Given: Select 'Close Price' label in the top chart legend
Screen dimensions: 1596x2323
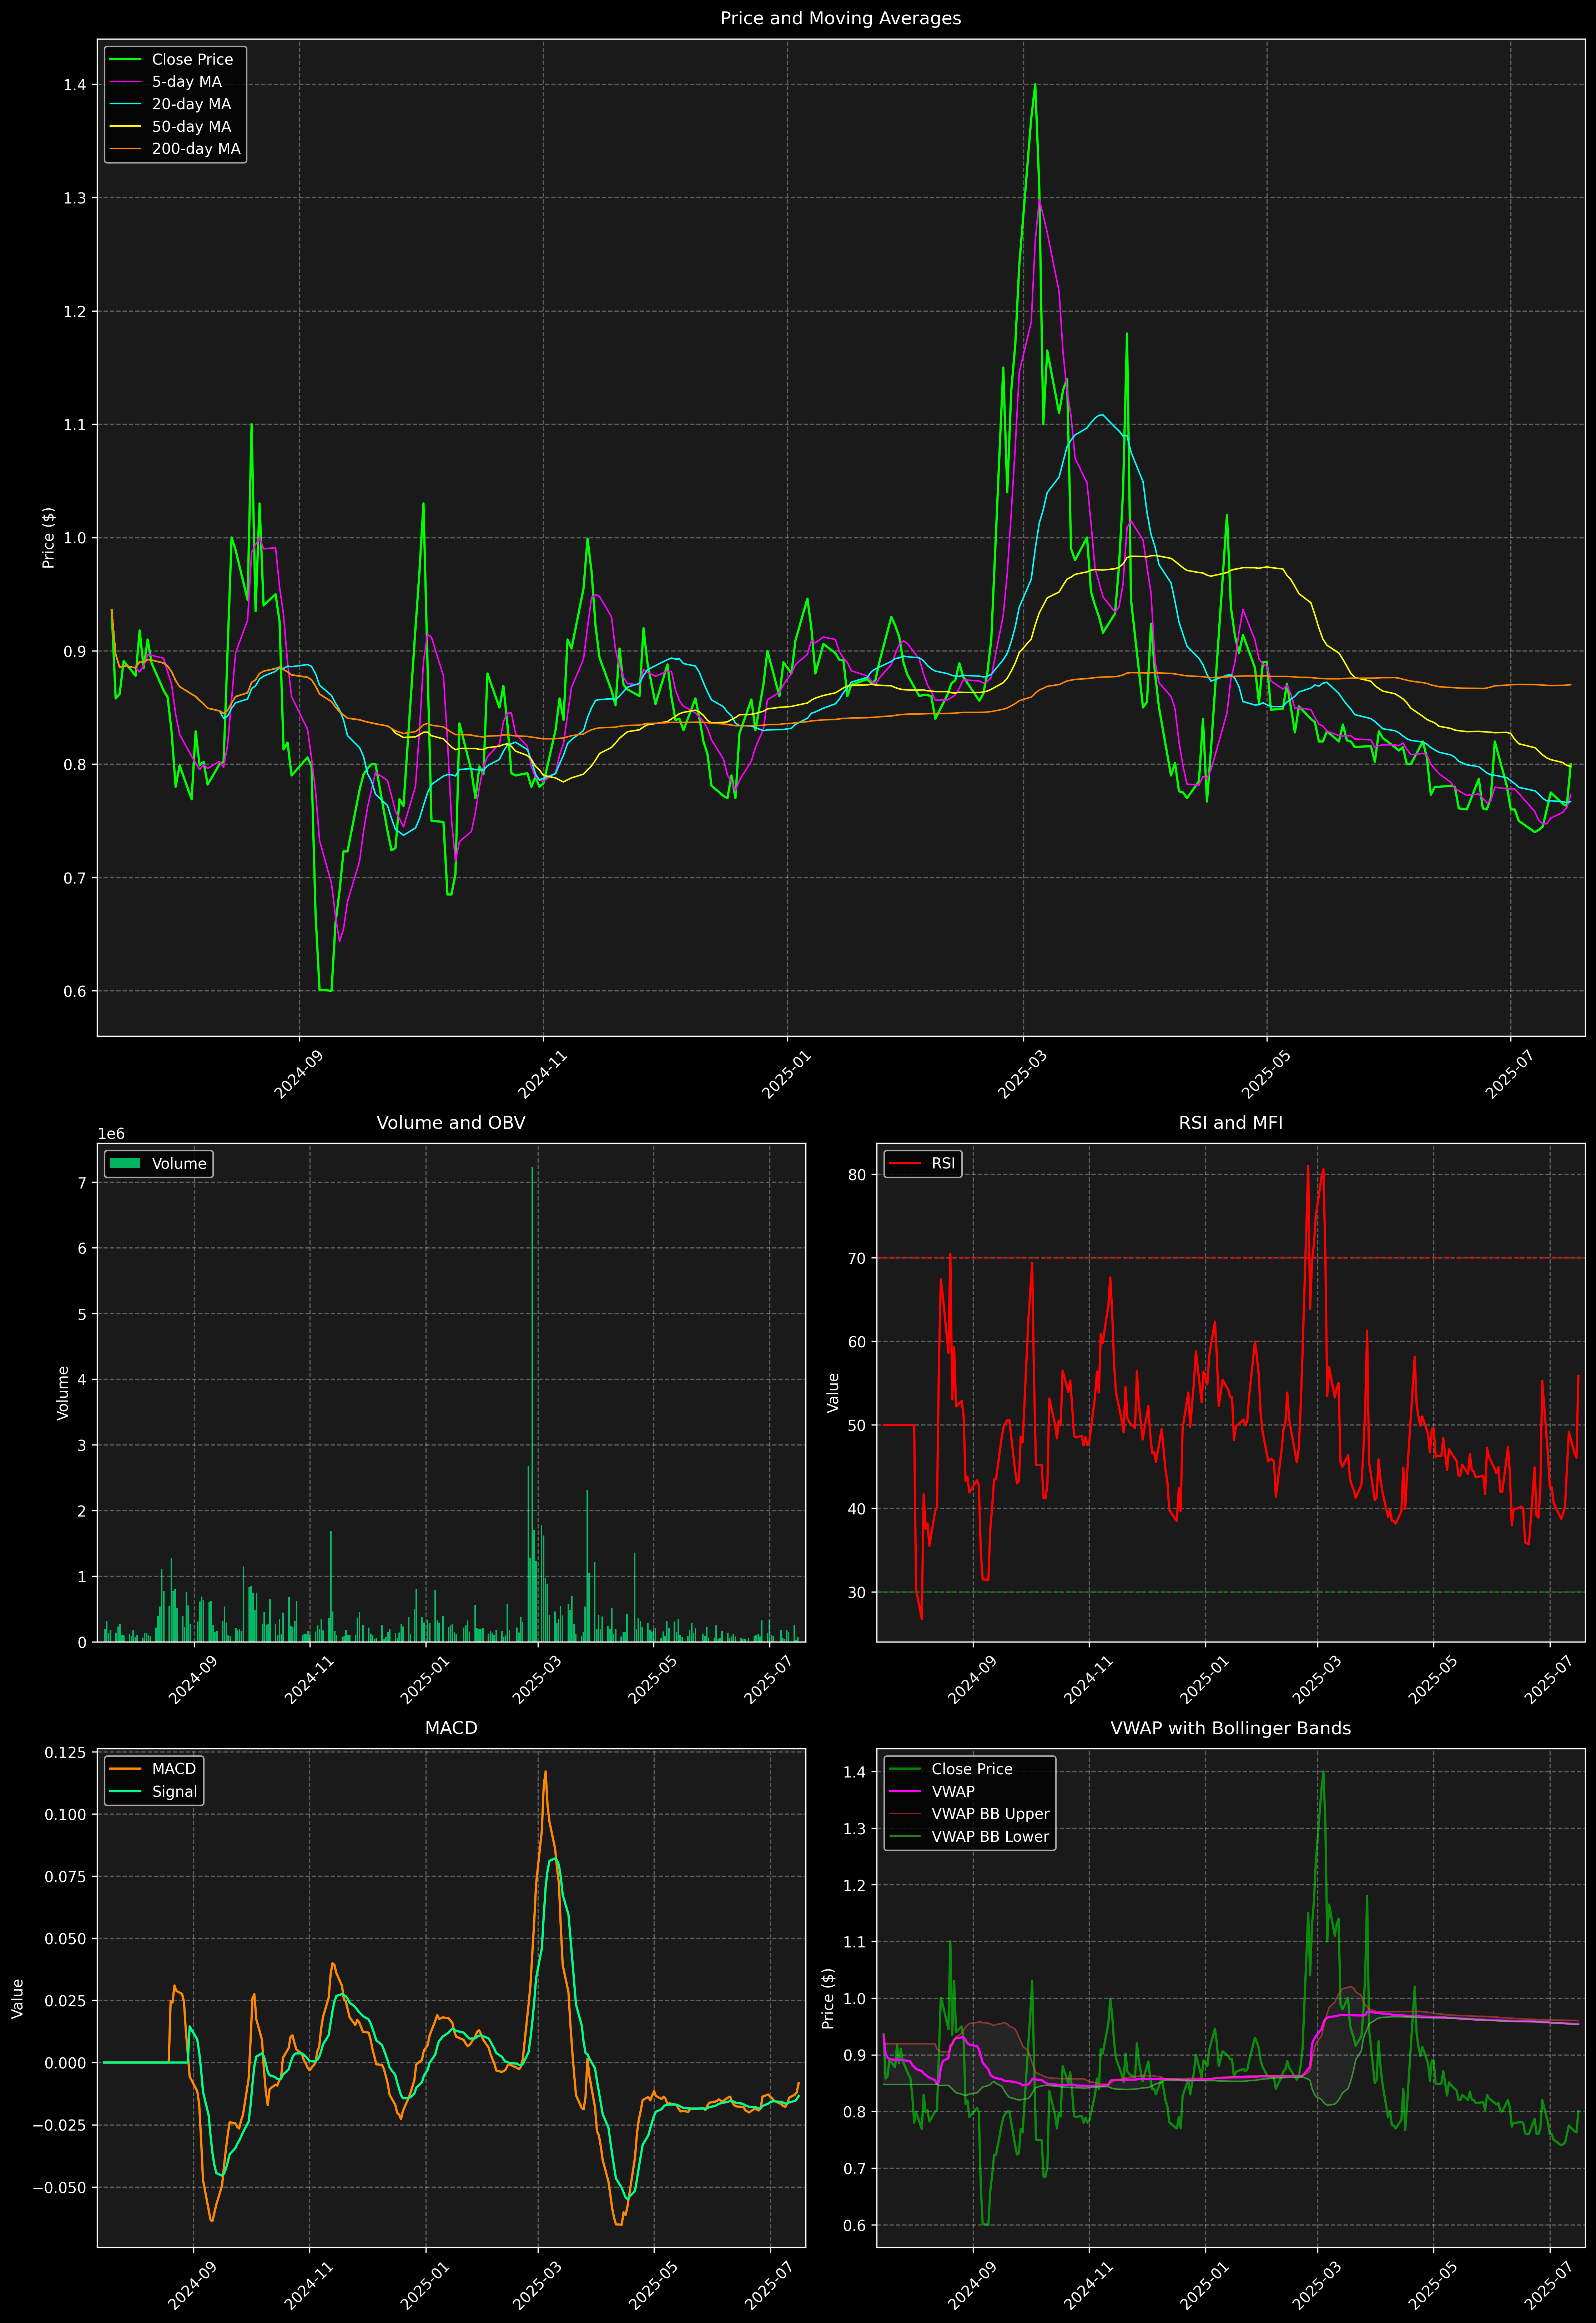Looking at the screenshot, I should (192, 60).
